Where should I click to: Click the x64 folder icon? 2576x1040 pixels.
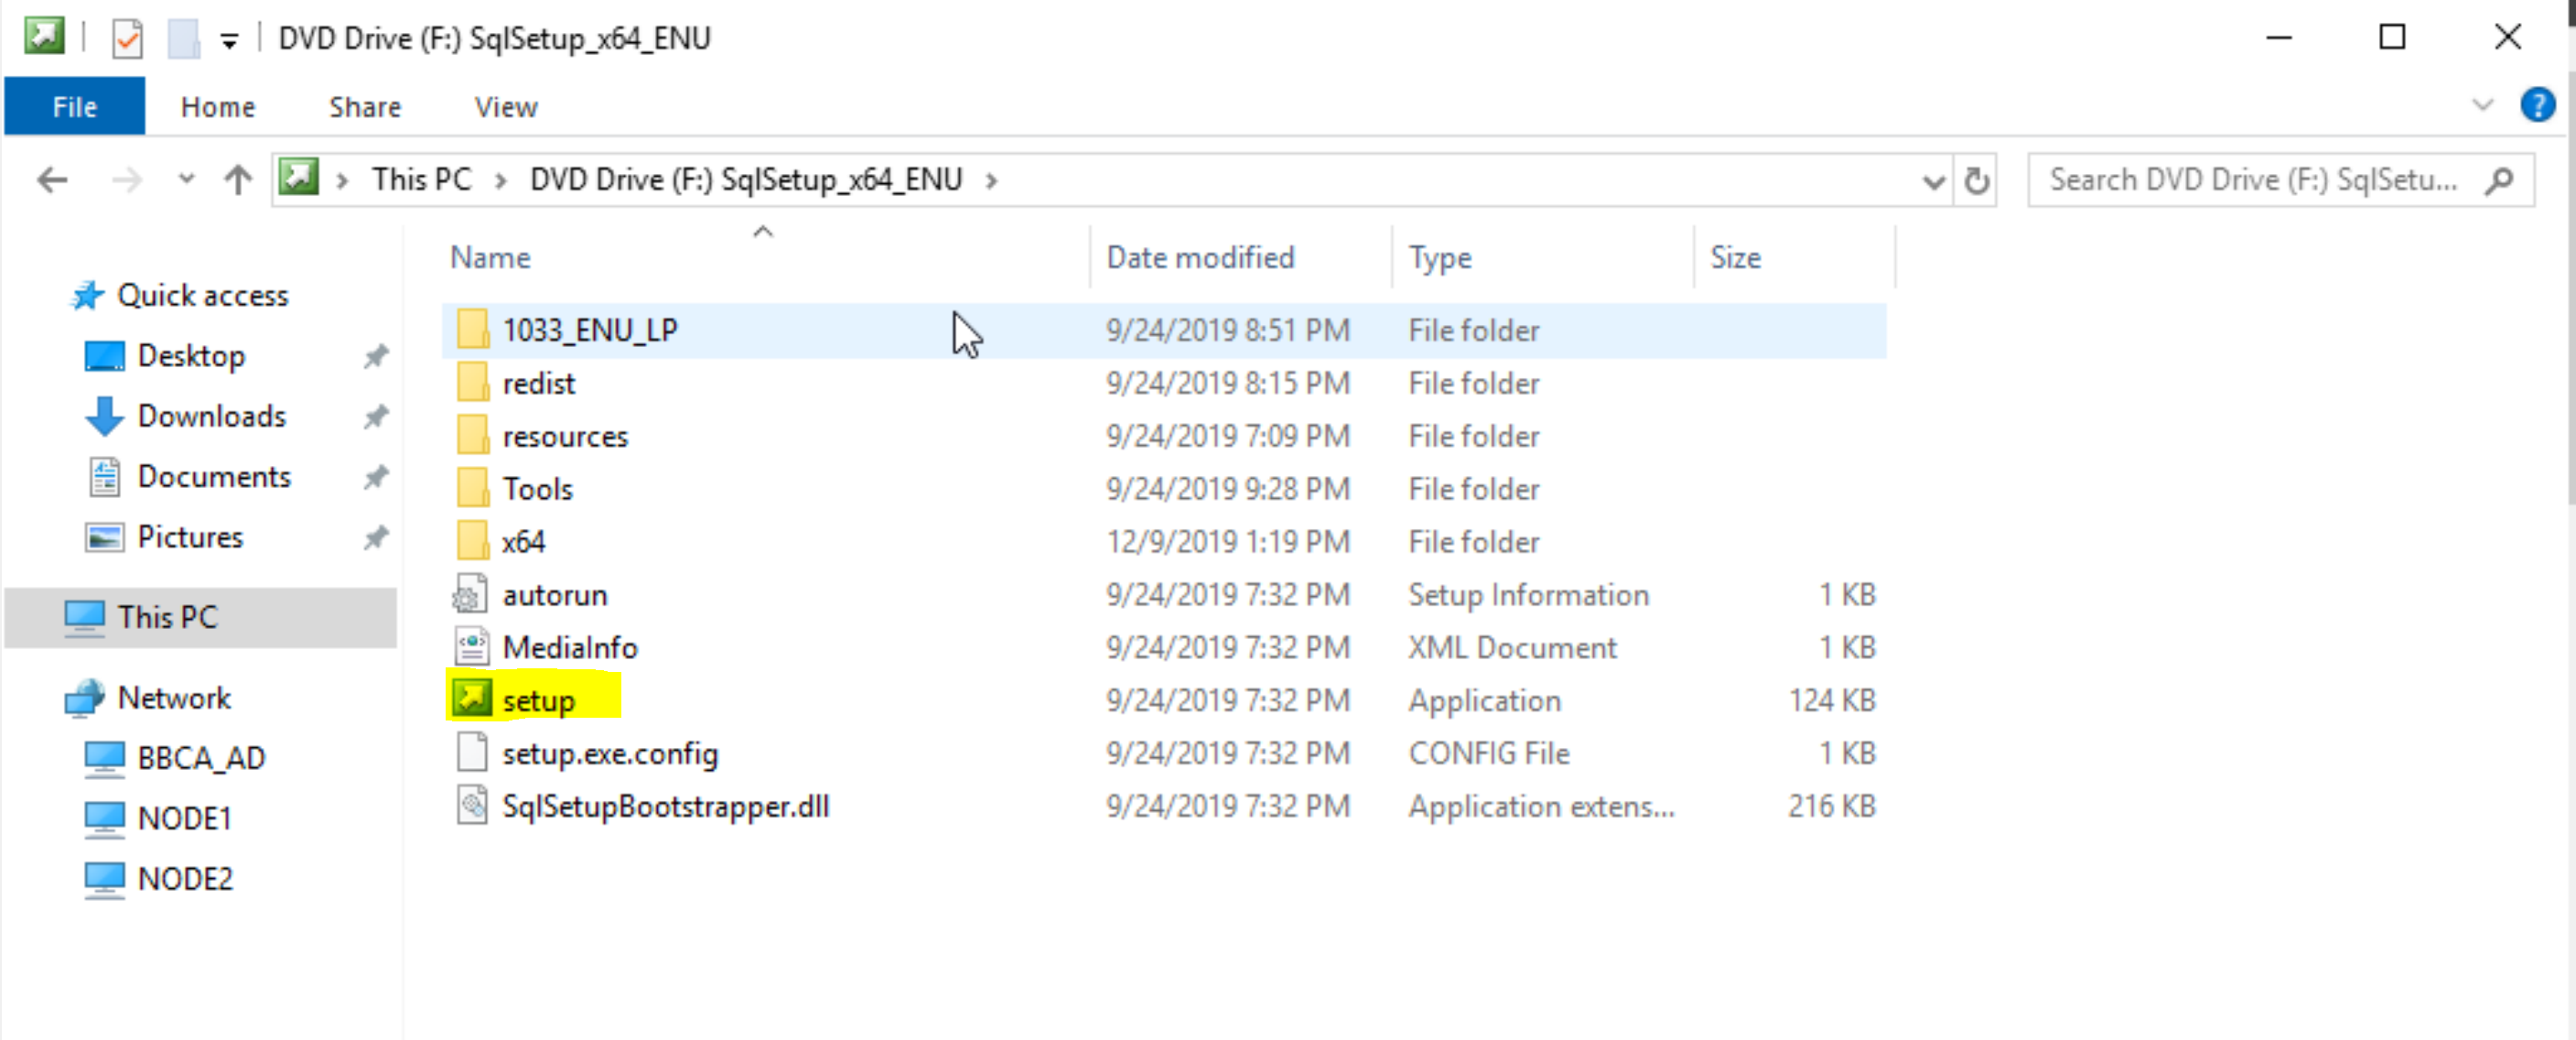tap(472, 541)
